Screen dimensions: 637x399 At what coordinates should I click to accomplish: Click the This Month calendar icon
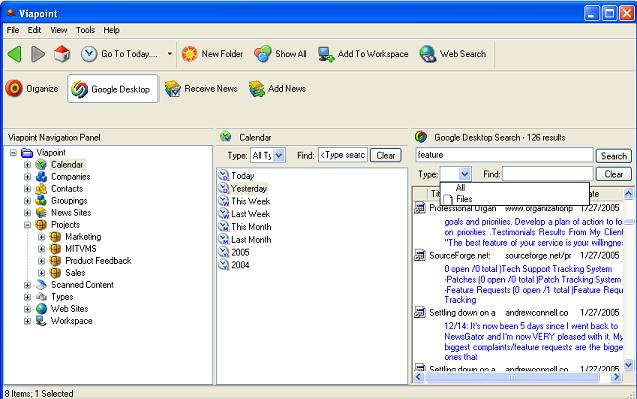(x=224, y=227)
